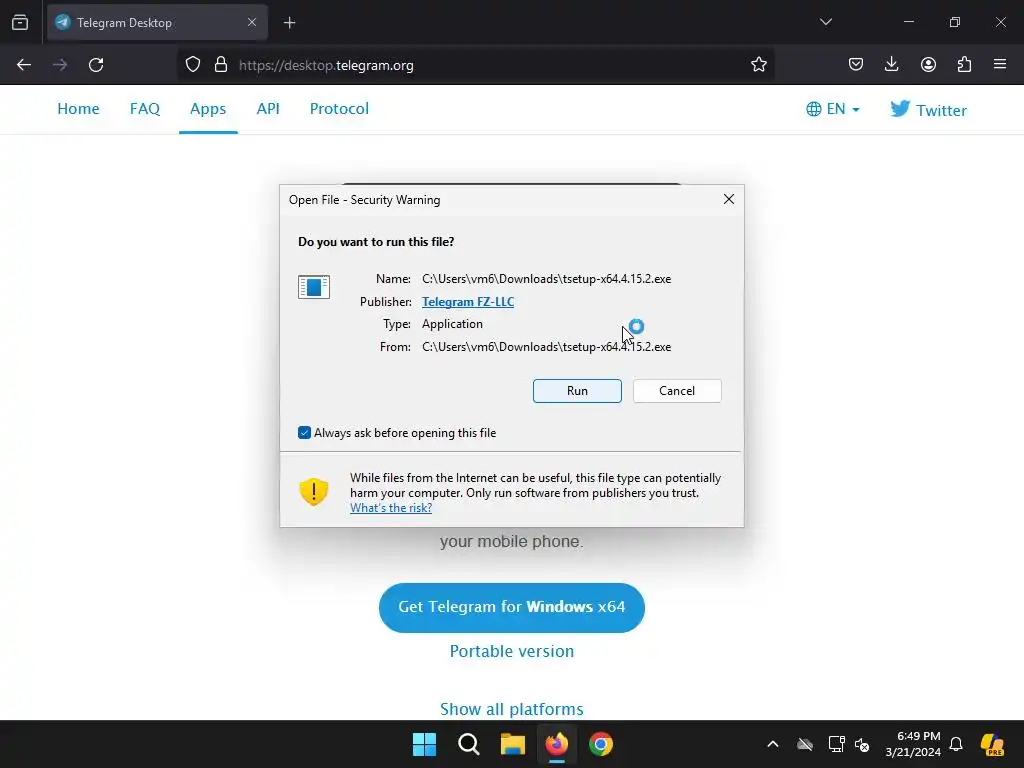Open the notifications bell icon
This screenshot has width=1024, height=768.
956,744
